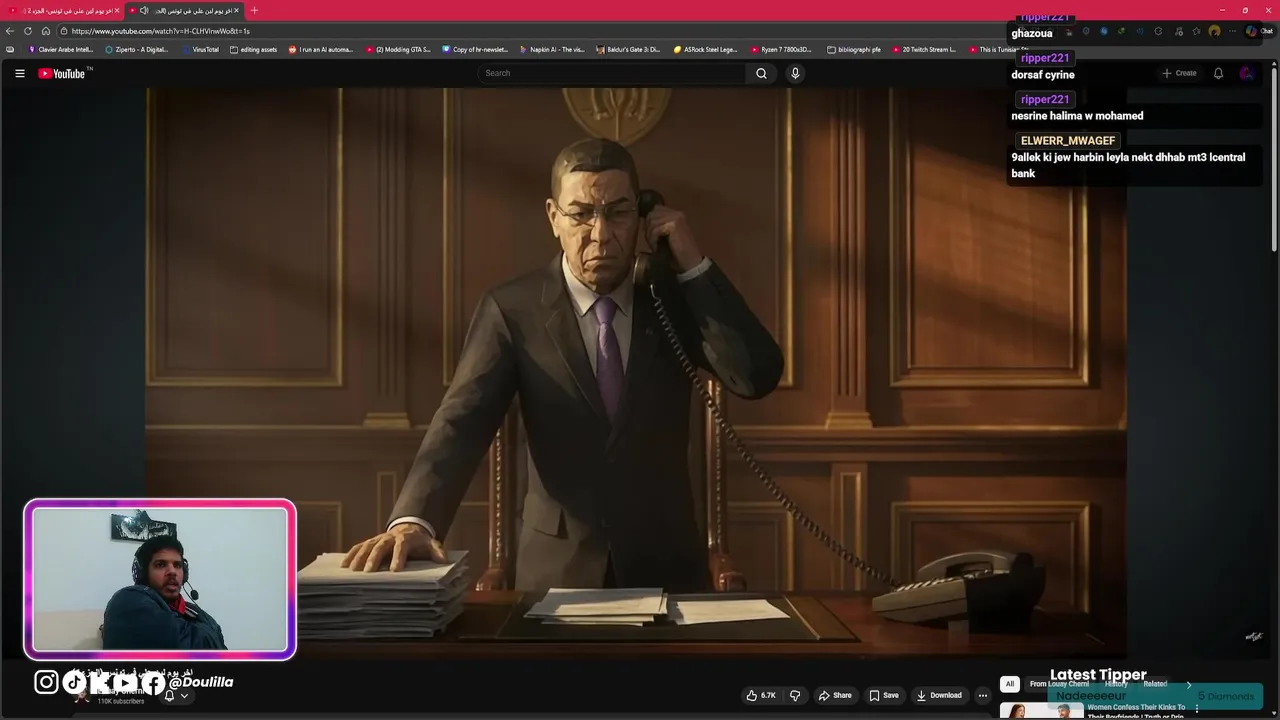The image size is (1280, 720).
Task: Open the editing assets bookmark folder
Action: (x=254, y=49)
